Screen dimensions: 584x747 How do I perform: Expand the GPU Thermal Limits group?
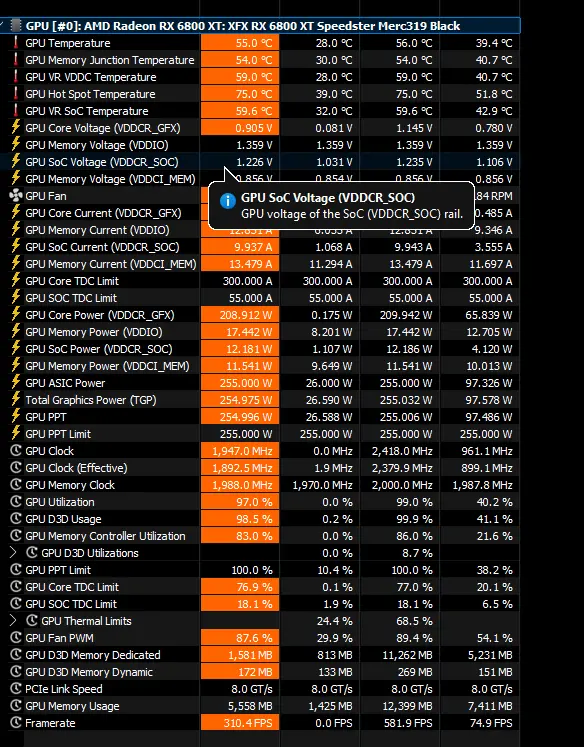(13, 621)
